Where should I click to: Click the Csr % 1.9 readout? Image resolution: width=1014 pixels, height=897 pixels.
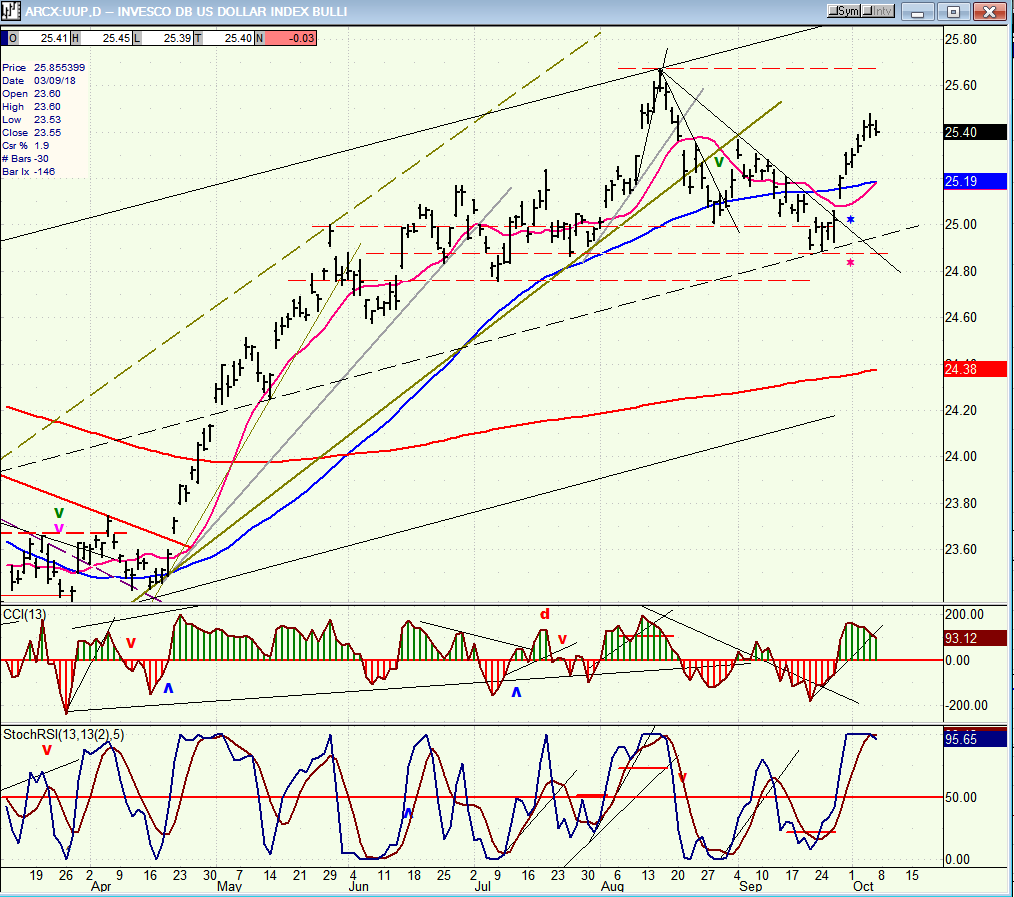pos(25,146)
